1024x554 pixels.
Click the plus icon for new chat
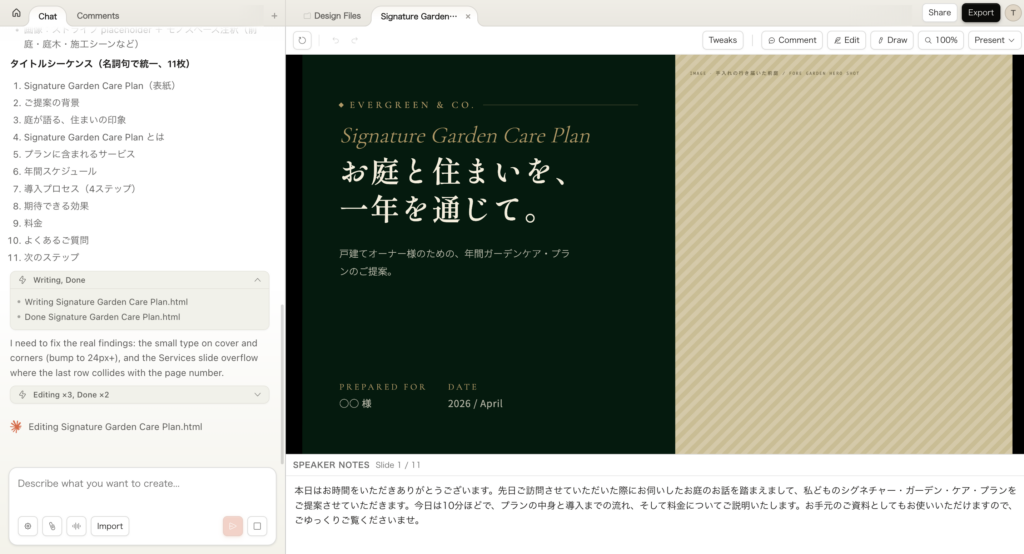tap(274, 16)
